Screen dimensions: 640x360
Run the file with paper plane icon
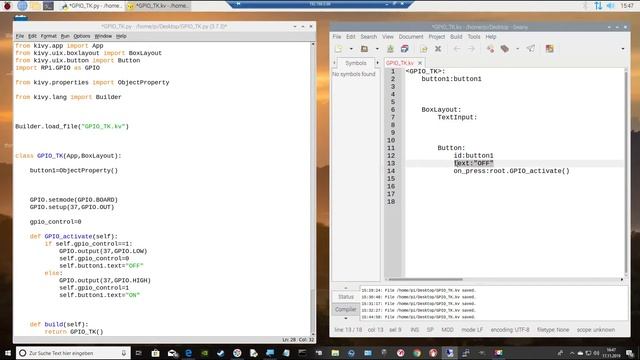pos(531,49)
